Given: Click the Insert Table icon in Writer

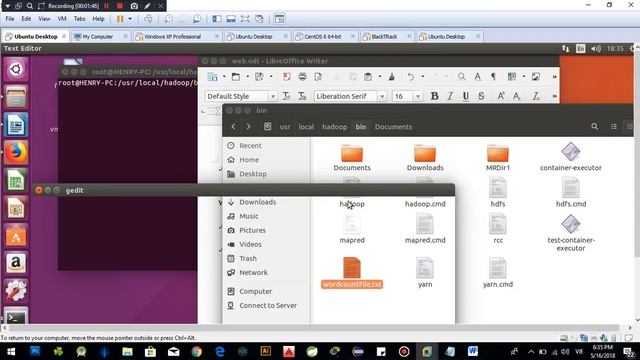Looking at the screenshot, I should coord(512,76).
